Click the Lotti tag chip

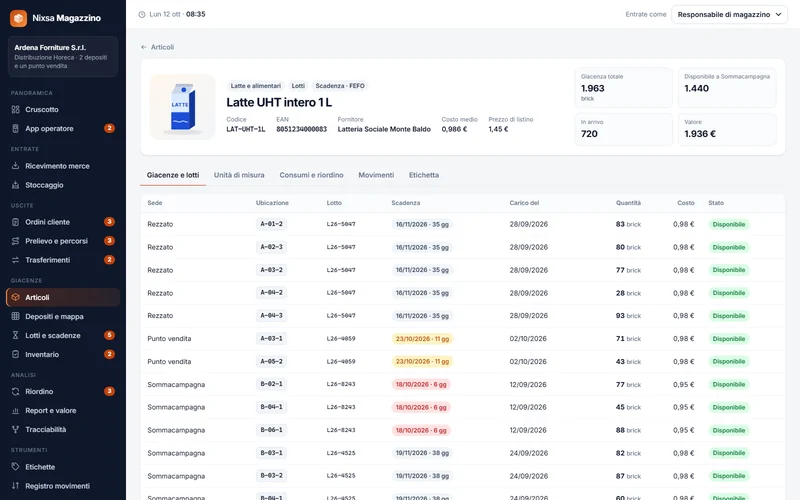(298, 86)
